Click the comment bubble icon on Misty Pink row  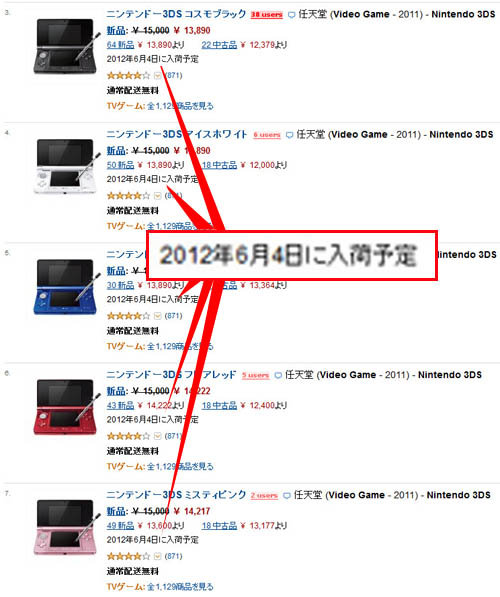point(287,496)
